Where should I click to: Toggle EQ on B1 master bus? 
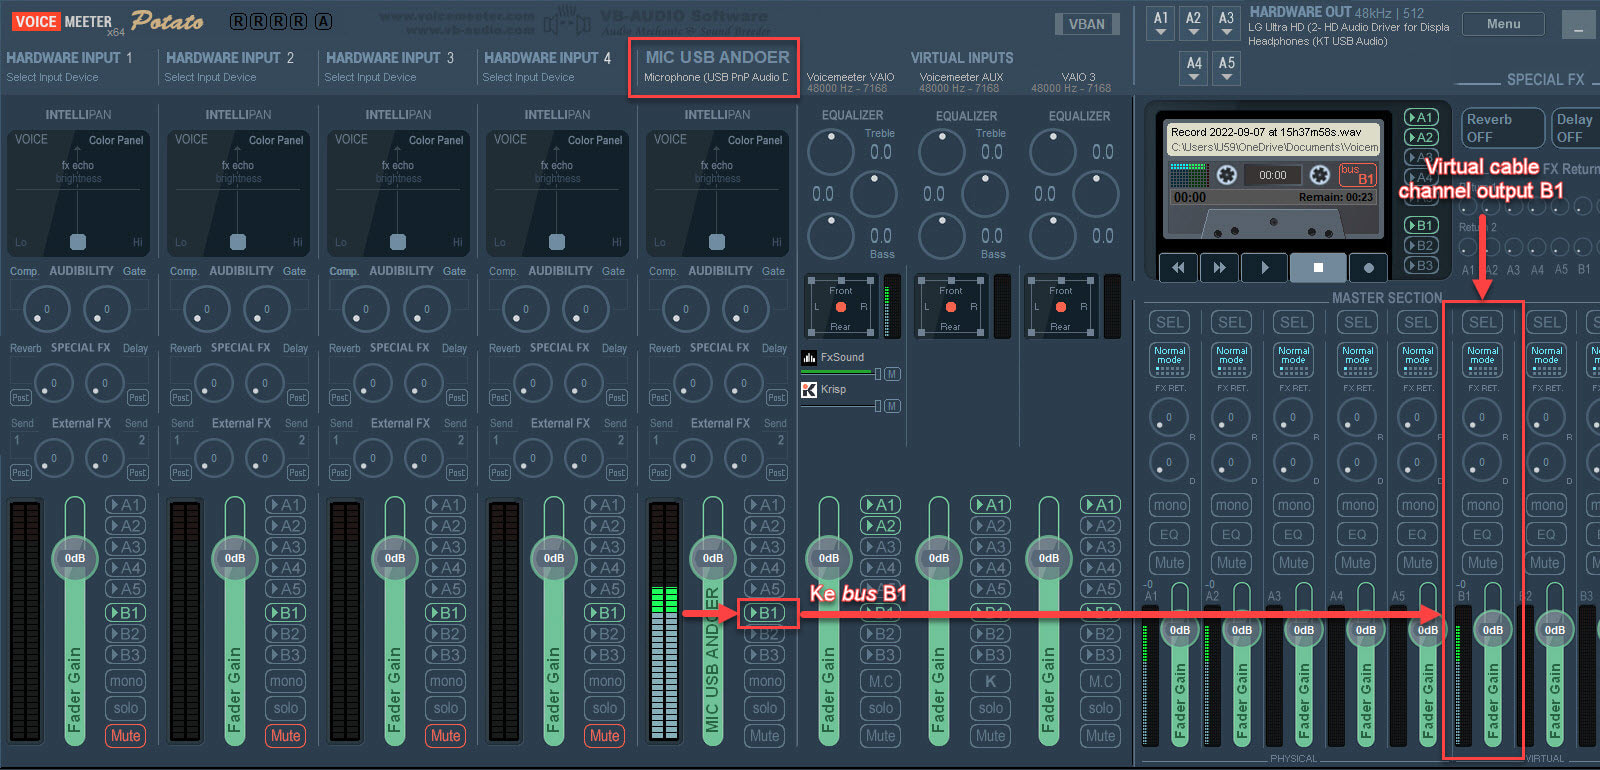(x=1483, y=534)
